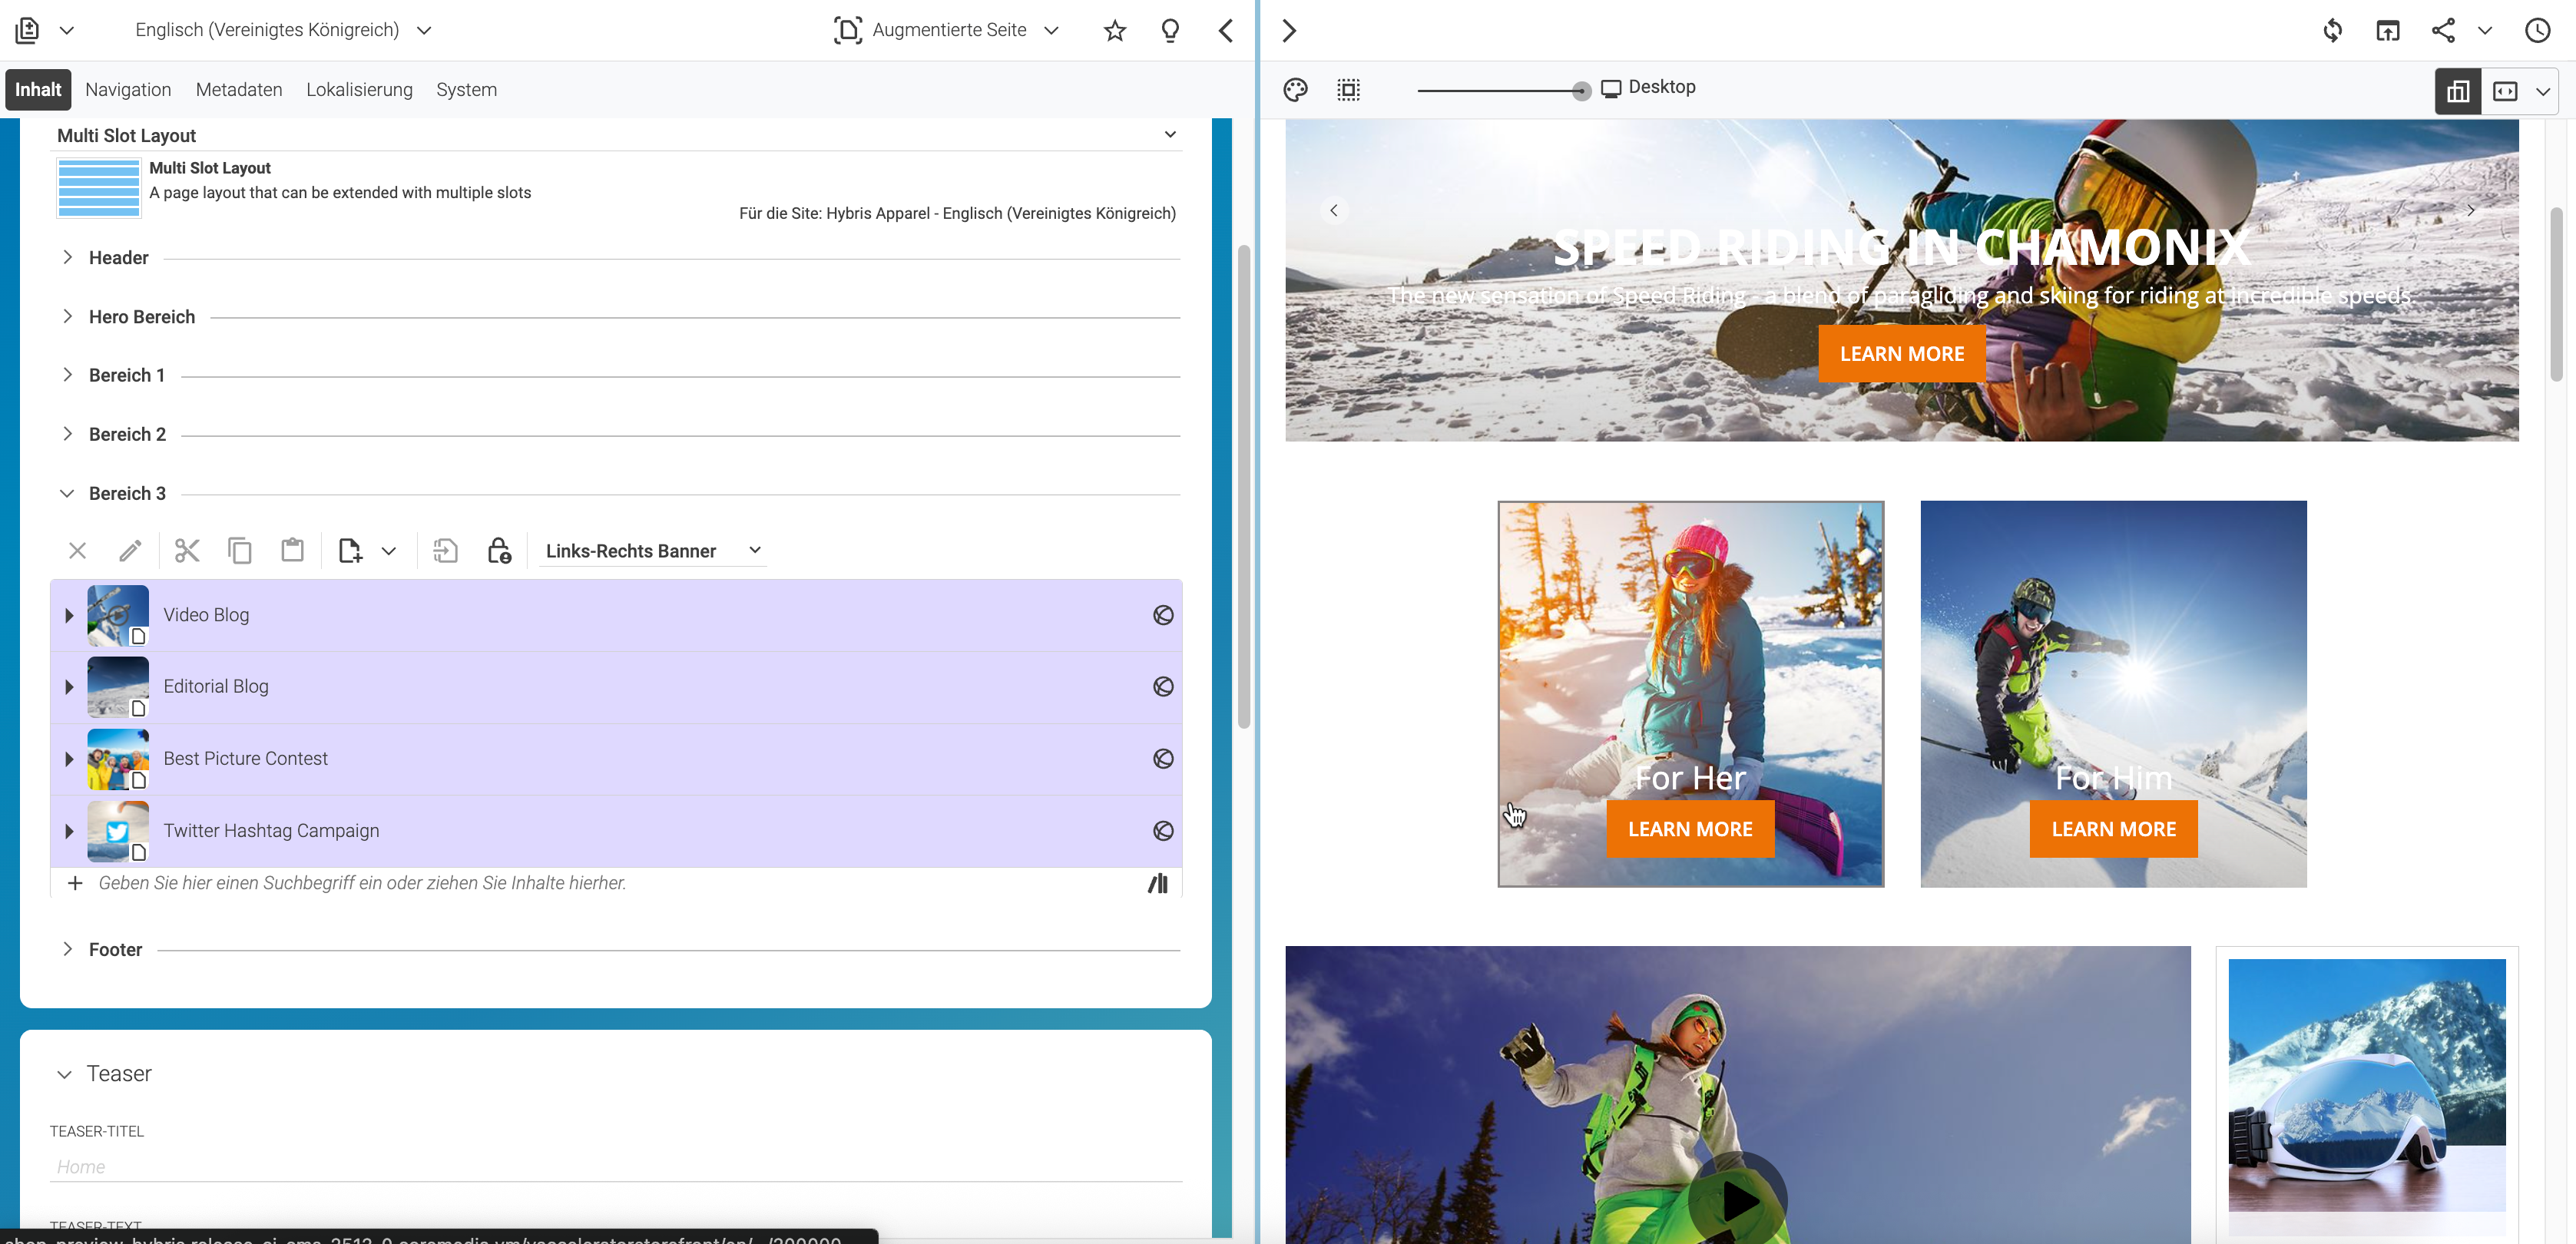The height and width of the screenshot is (1244, 2576).
Task: Click the globe status icon for Best Picture Contest
Action: click(x=1163, y=758)
